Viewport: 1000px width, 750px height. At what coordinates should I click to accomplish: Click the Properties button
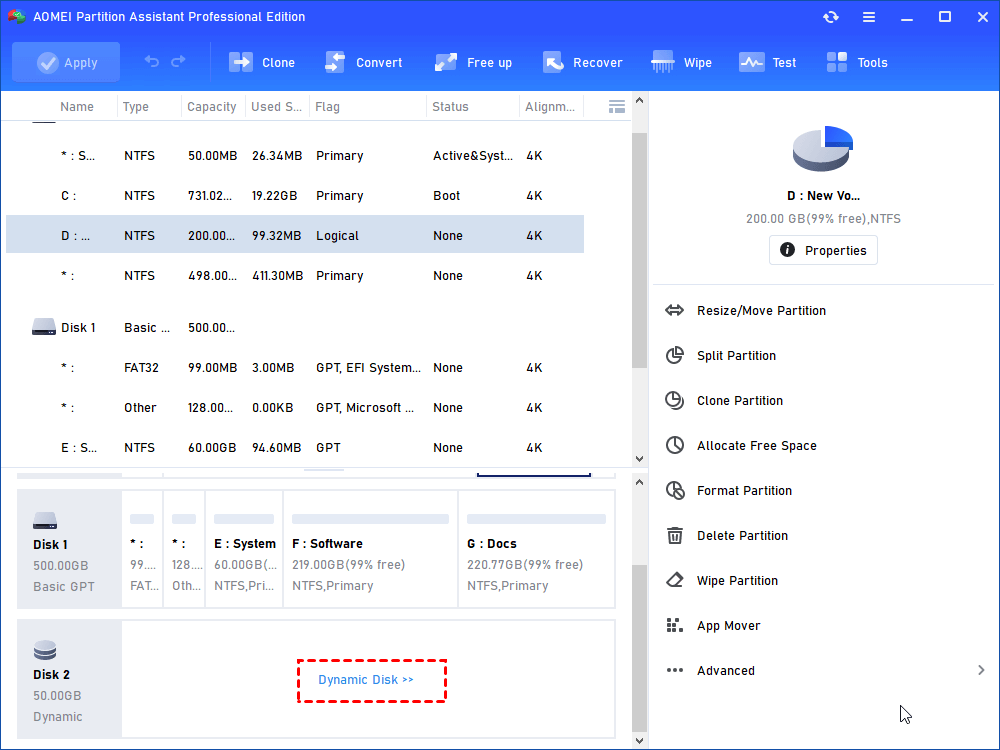click(823, 250)
